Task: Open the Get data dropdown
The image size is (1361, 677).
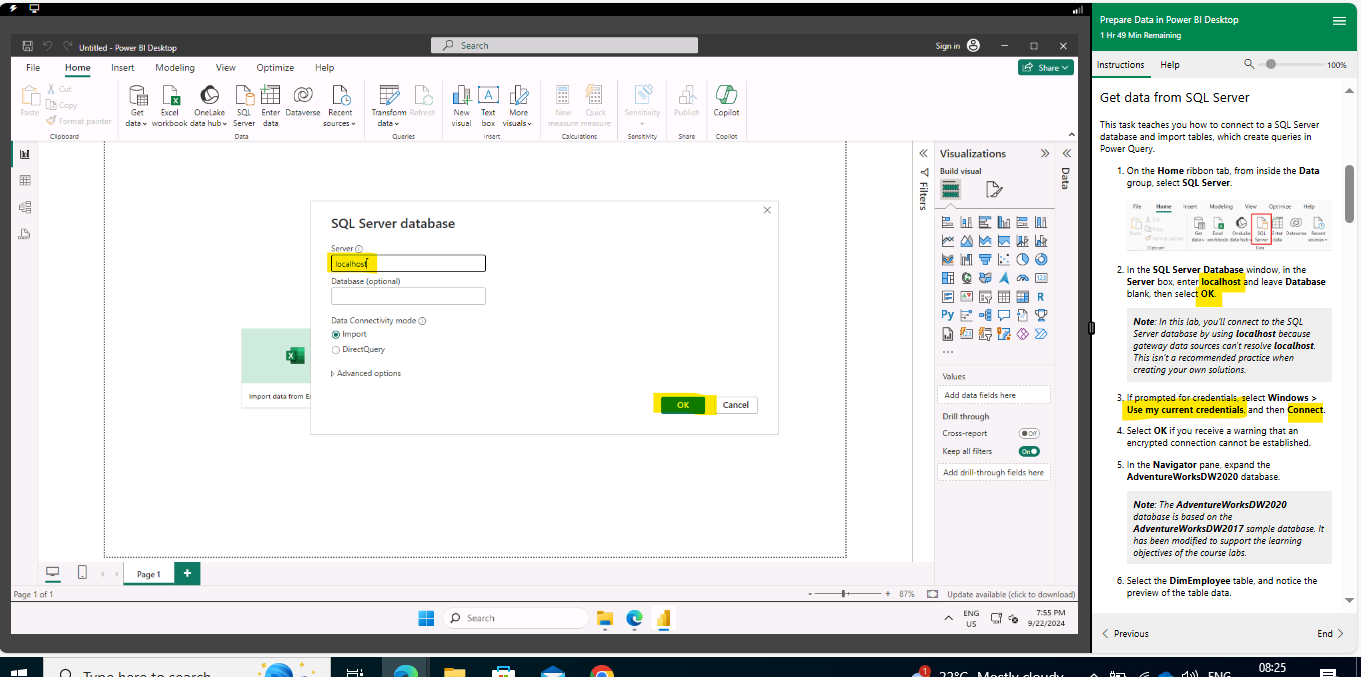Action: (x=137, y=105)
